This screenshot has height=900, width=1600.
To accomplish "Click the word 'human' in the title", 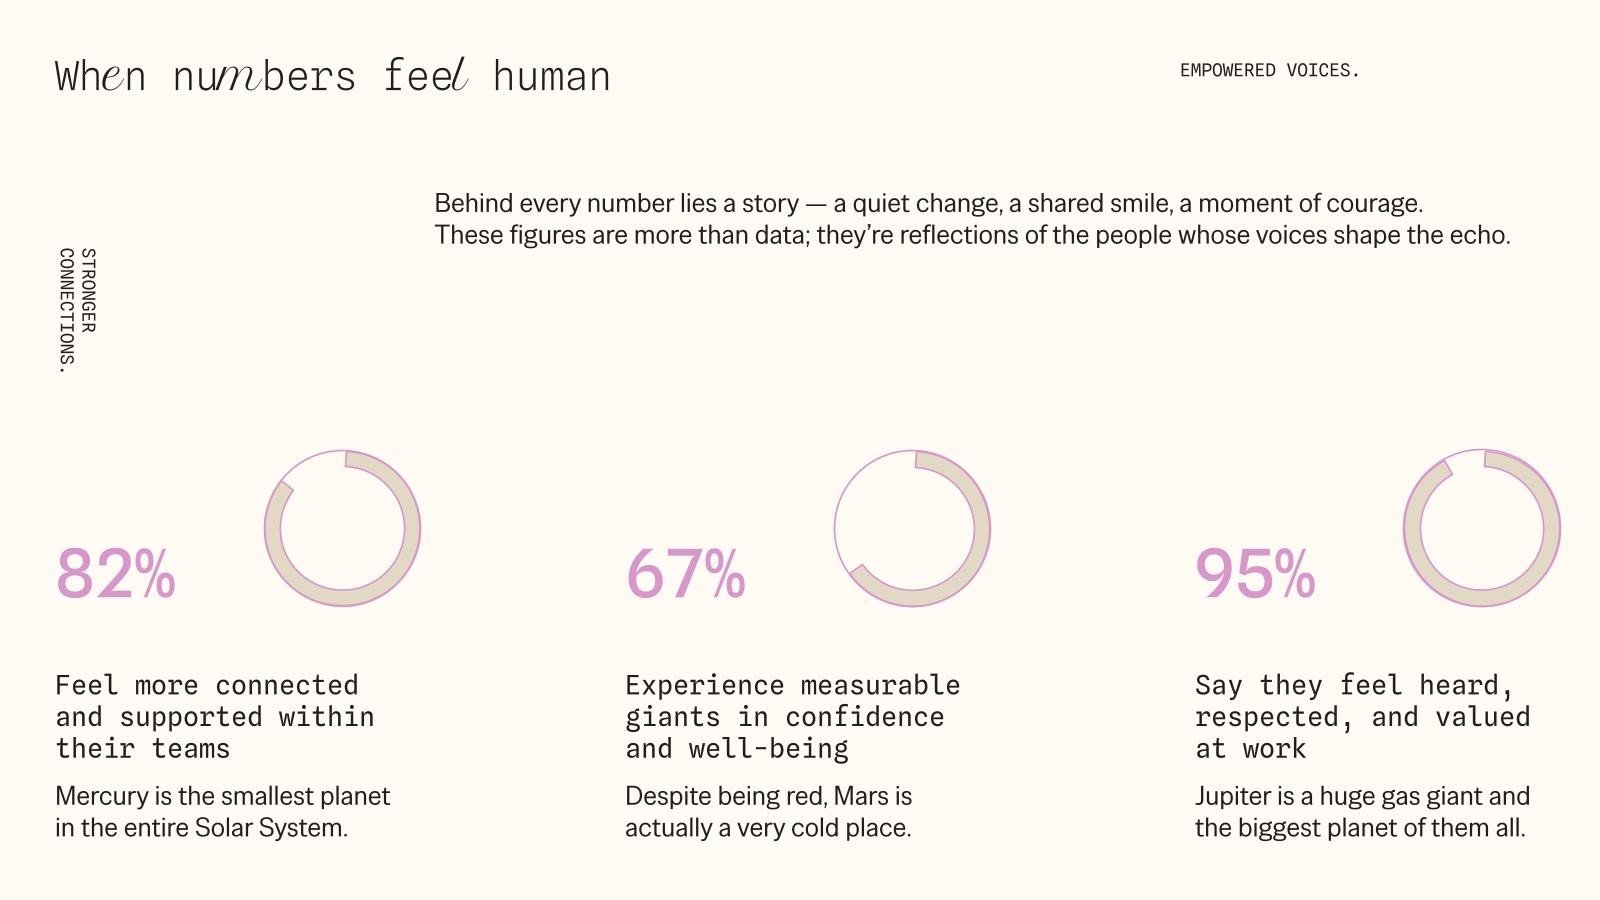I will [551, 77].
